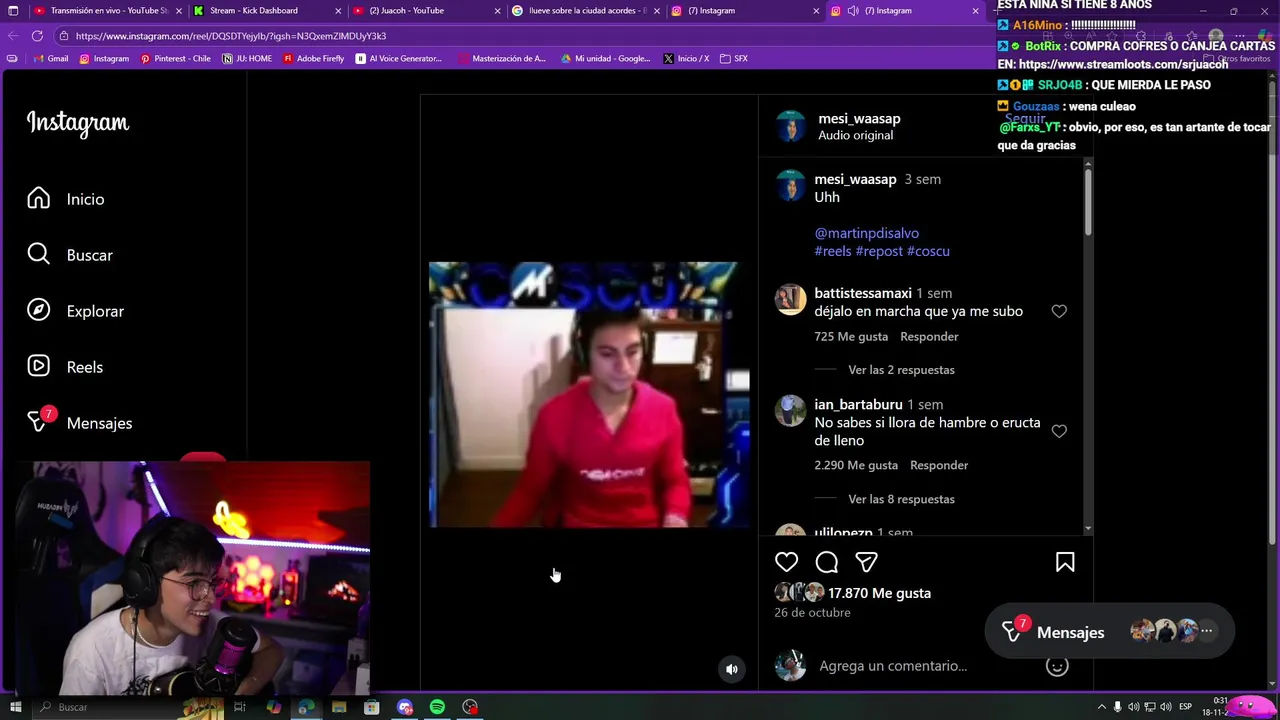Open @martinpdisalvo mention link
1280x720 pixels.
tap(866, 233)
